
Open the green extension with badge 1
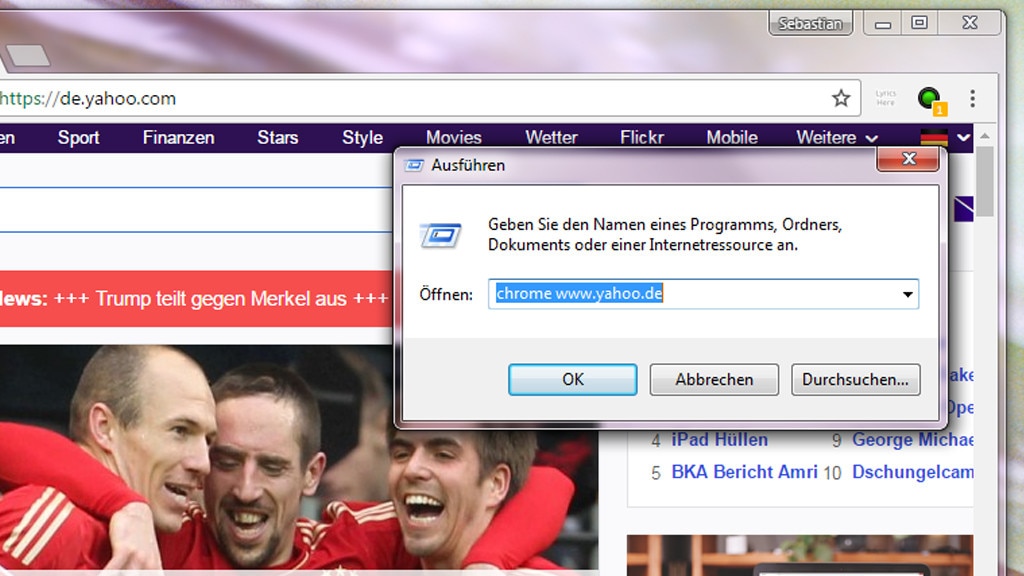pyautogui.click(x=930, y=100)
